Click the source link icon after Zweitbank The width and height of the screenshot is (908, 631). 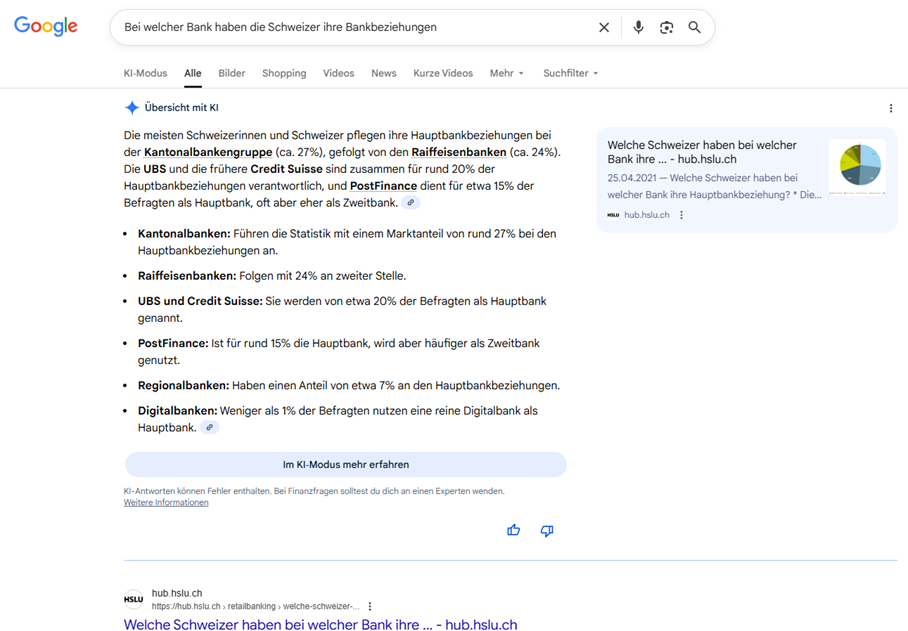(x=410, y=203)
